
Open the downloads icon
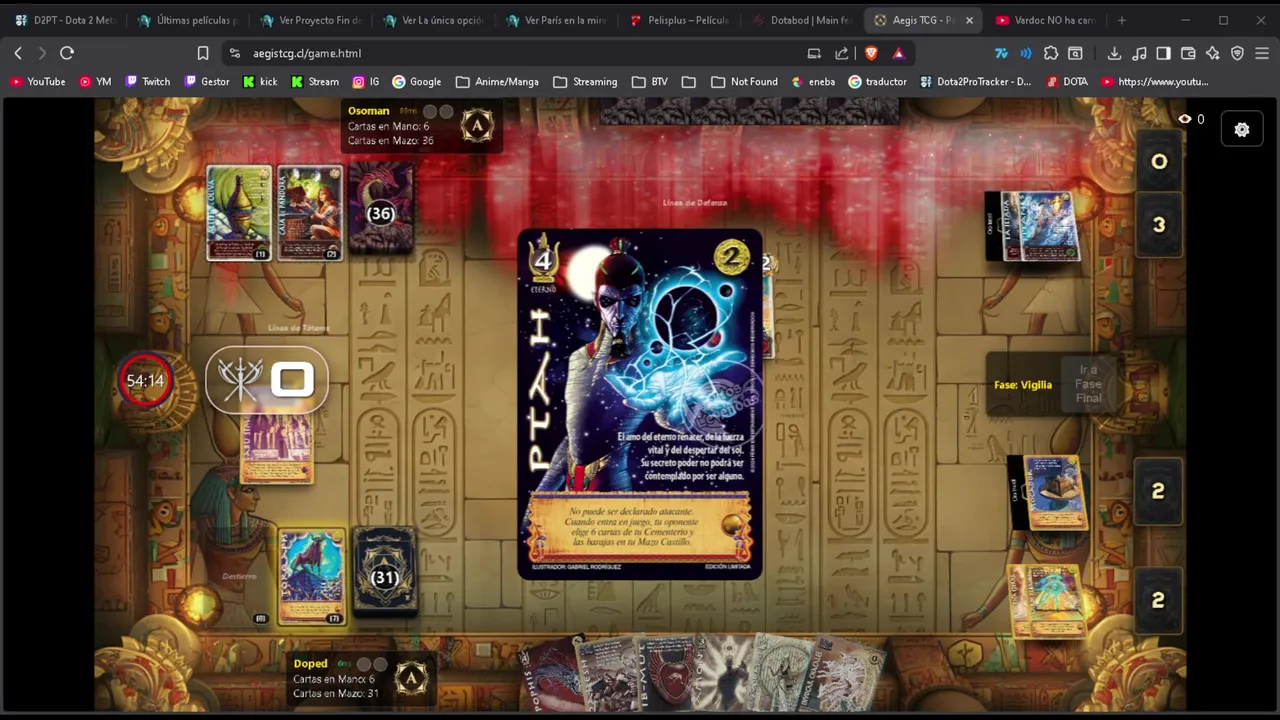pos(1114,53)
